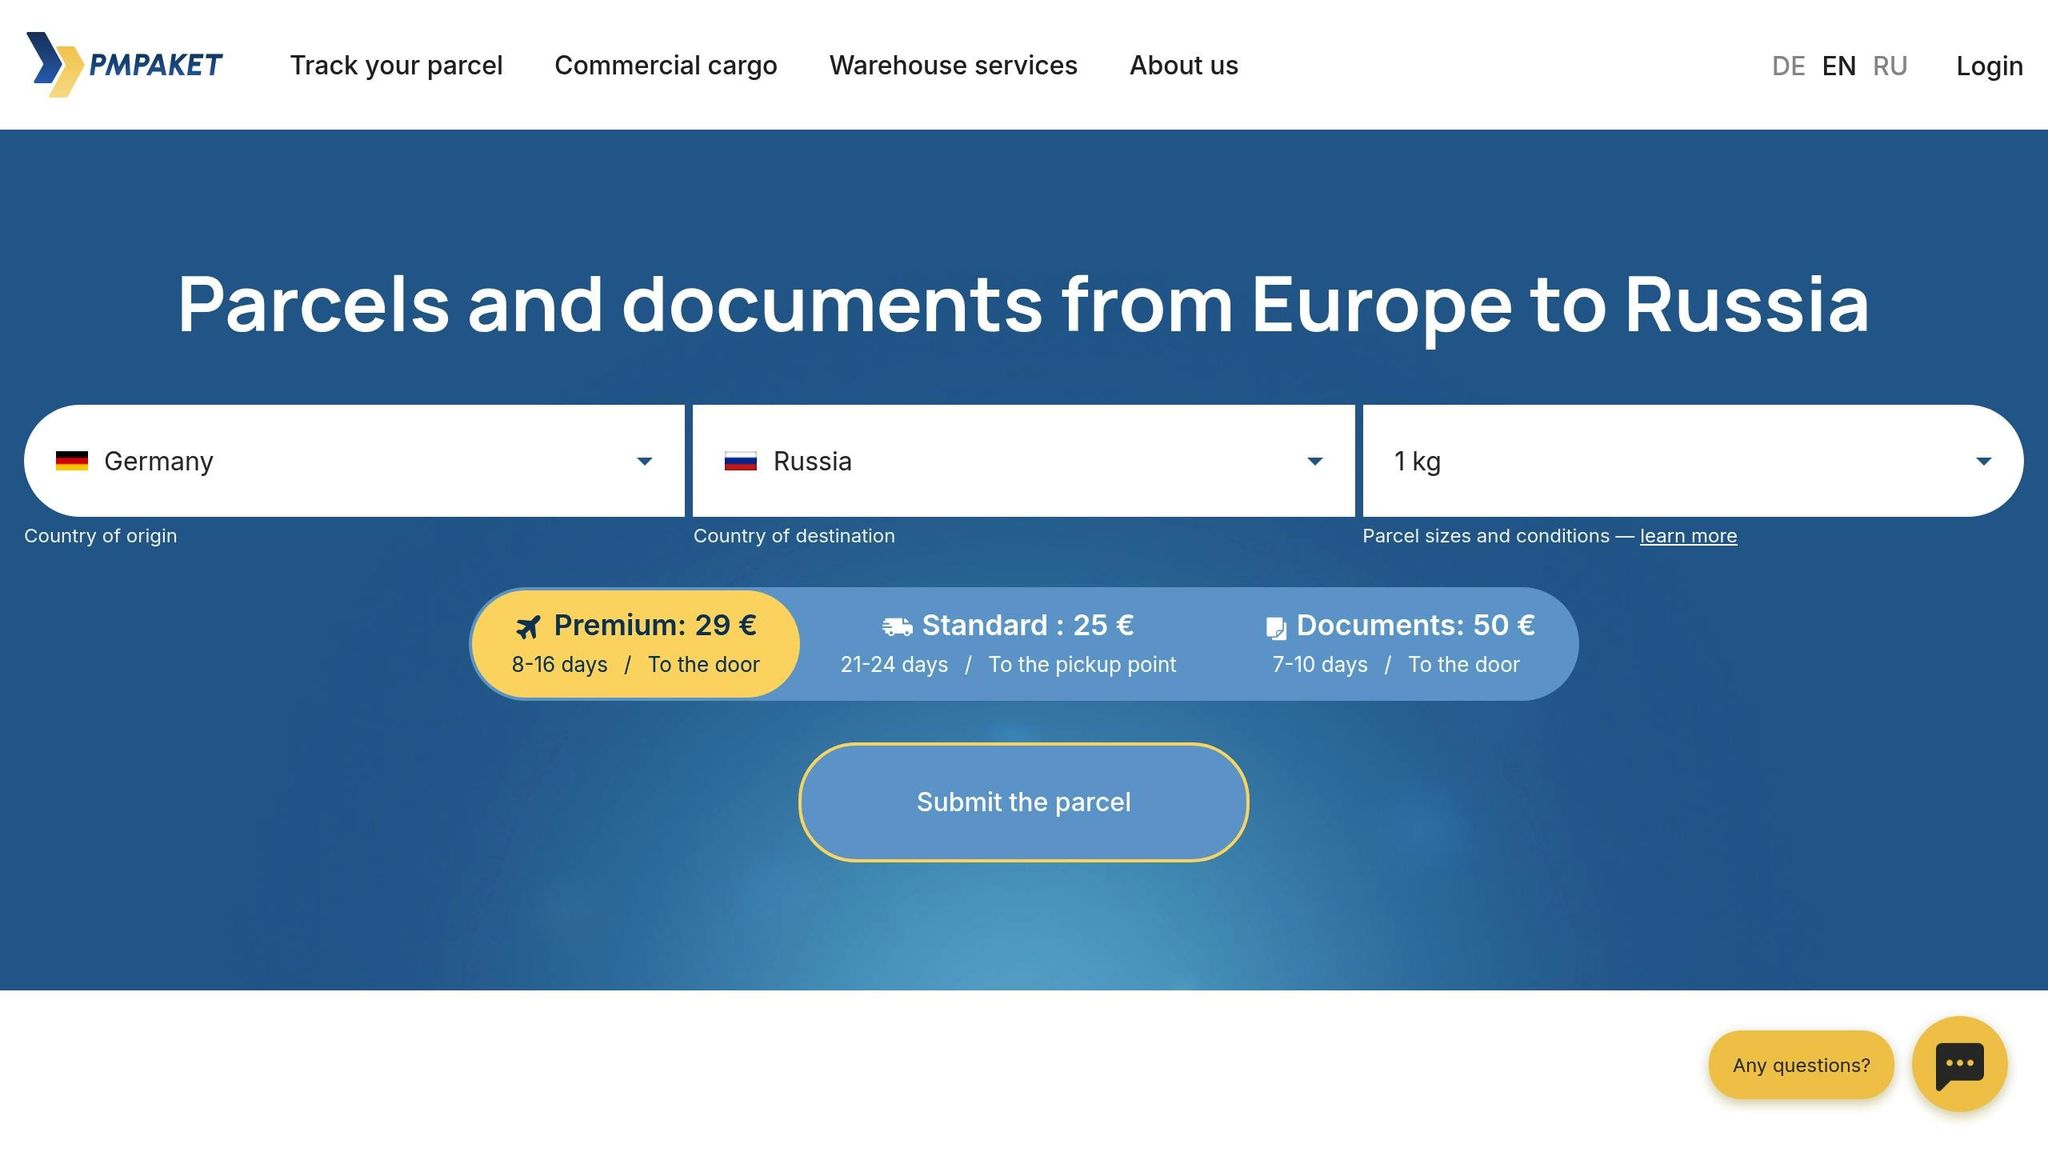Click the PMPAKET logo

124,65
